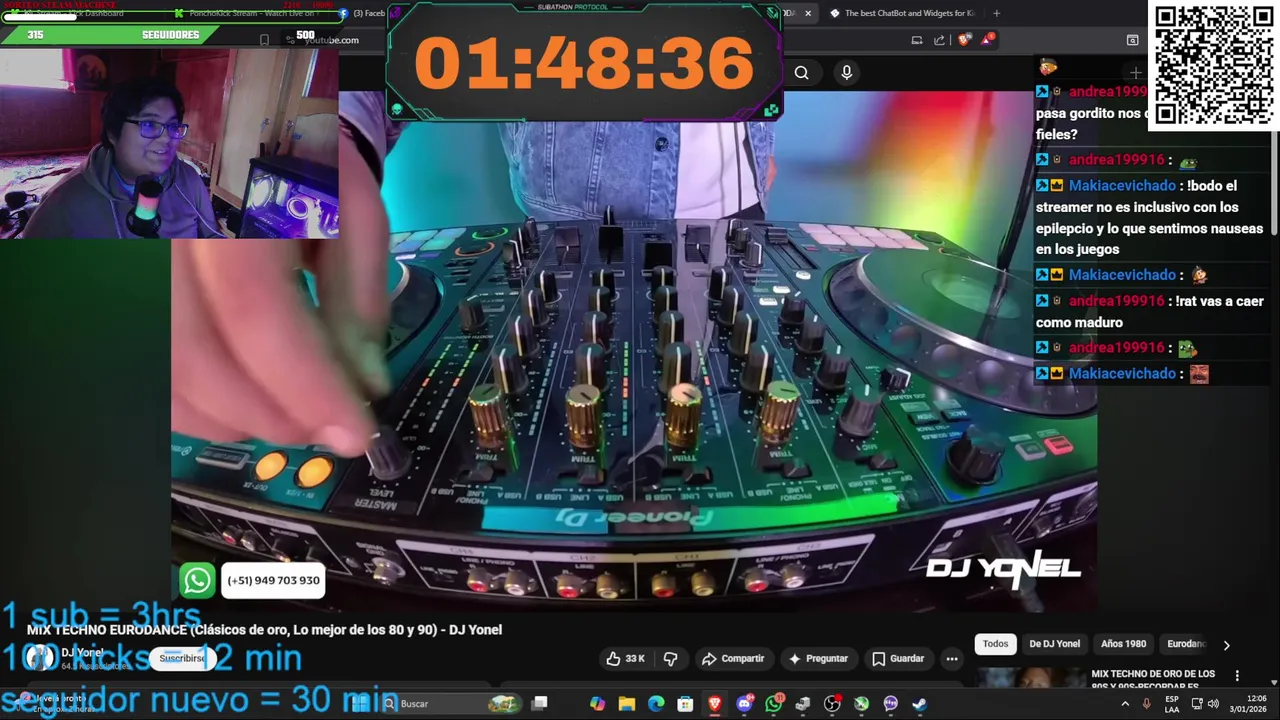Click the share page icon in address bar

(939, 40)
